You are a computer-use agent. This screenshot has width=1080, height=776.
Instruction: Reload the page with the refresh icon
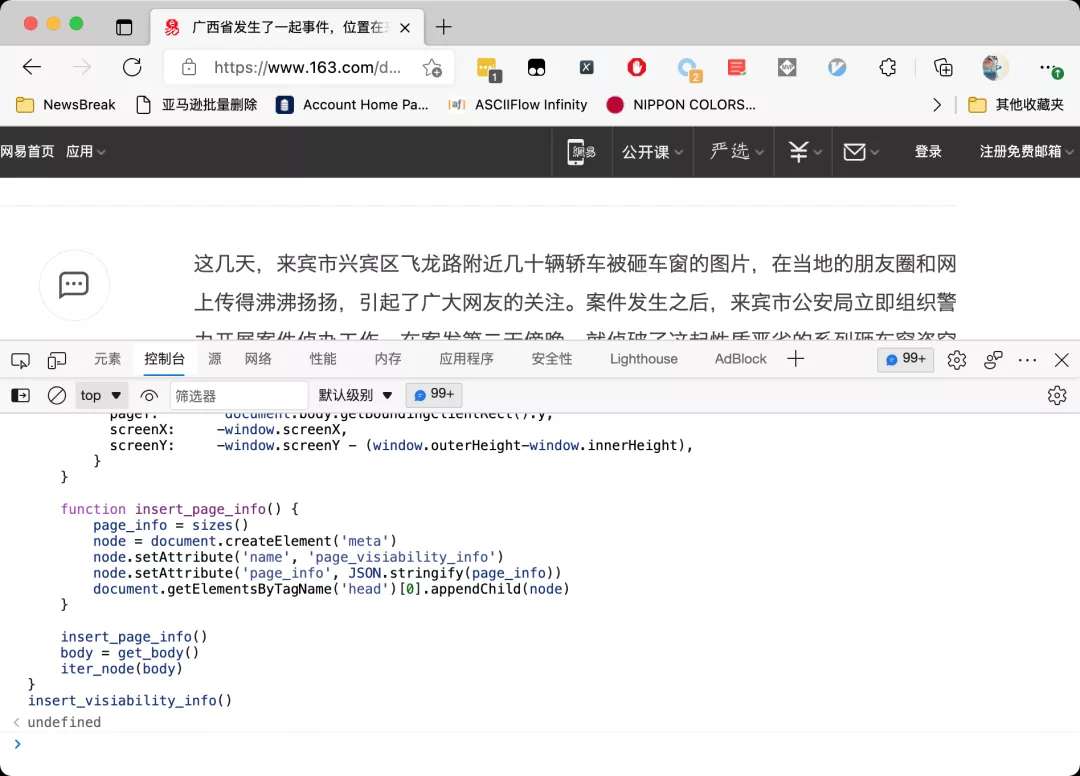point(132,67)
